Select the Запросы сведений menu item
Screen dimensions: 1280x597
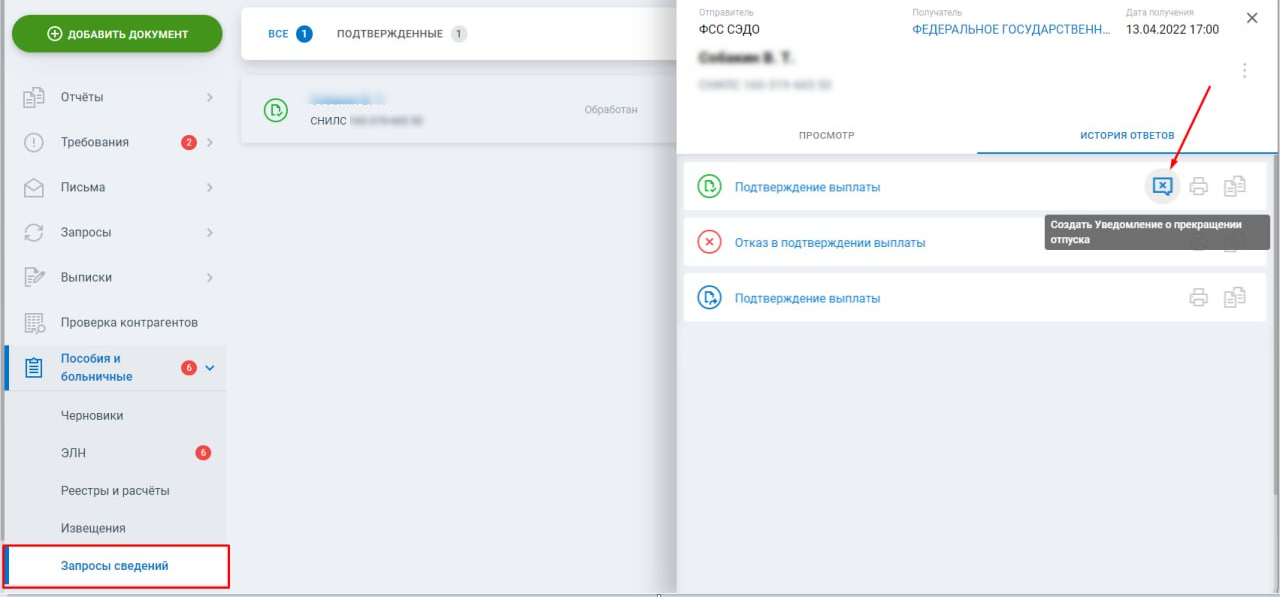coord(115,566)
